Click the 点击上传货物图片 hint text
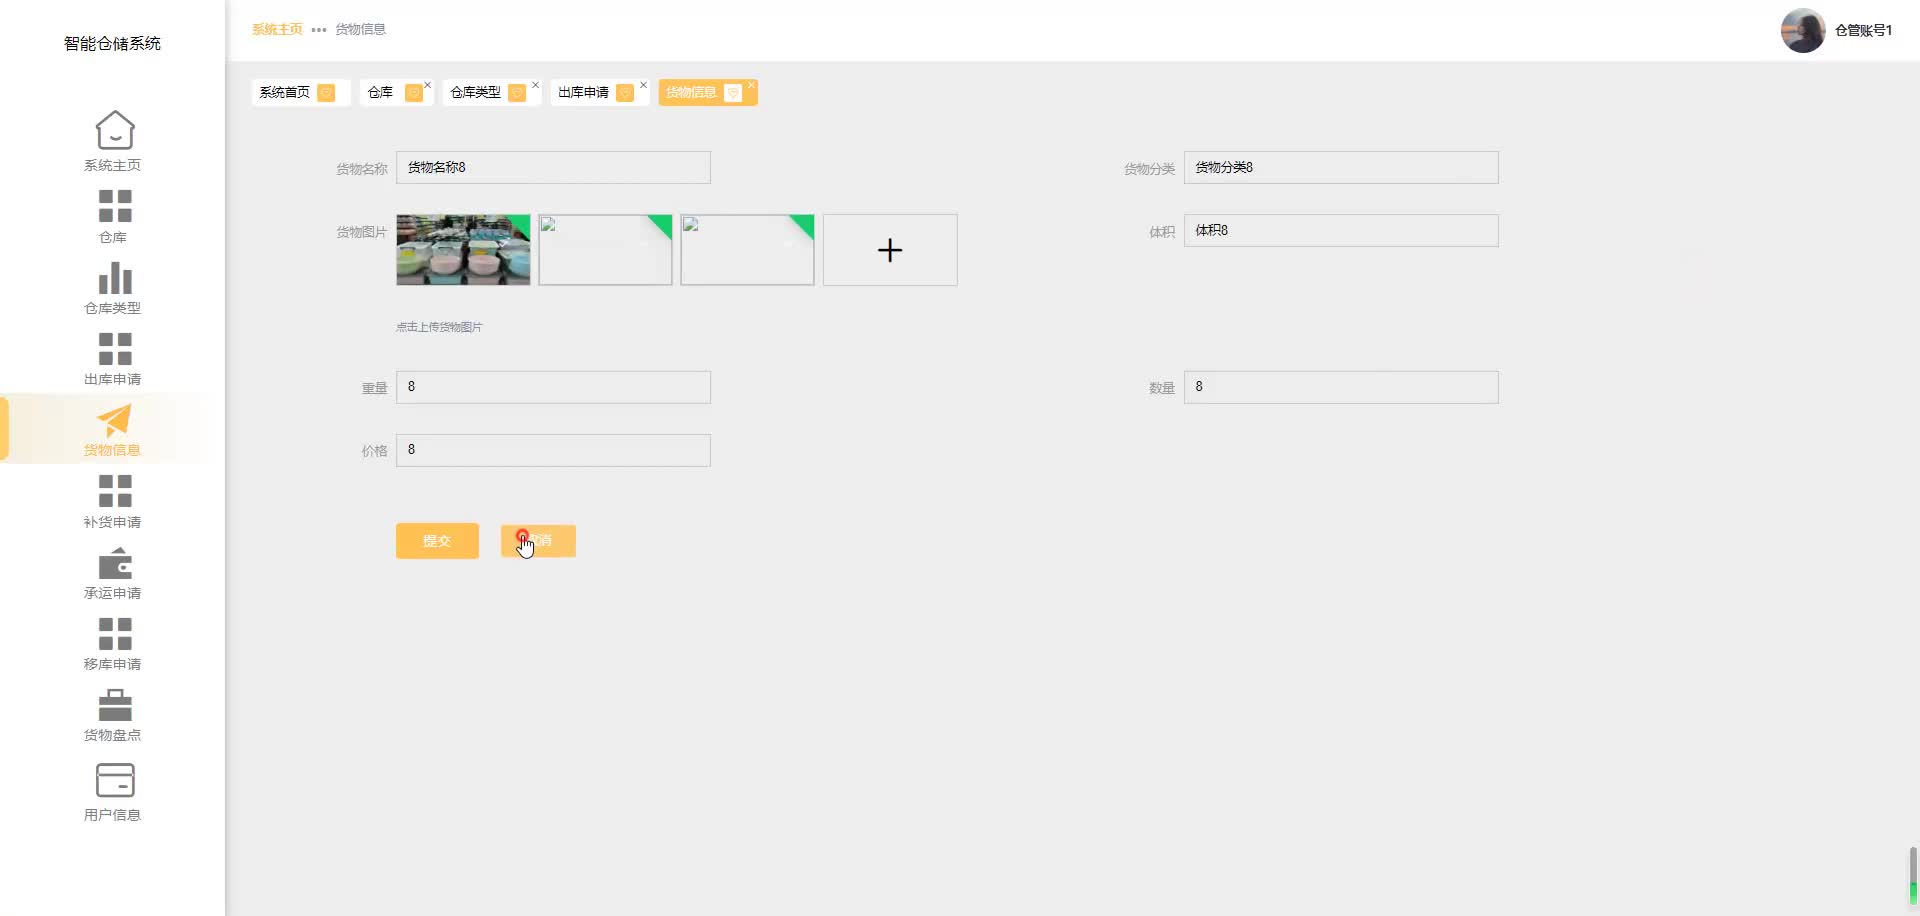The height and width of the screenshot is (916, 1920). [439, 327]
